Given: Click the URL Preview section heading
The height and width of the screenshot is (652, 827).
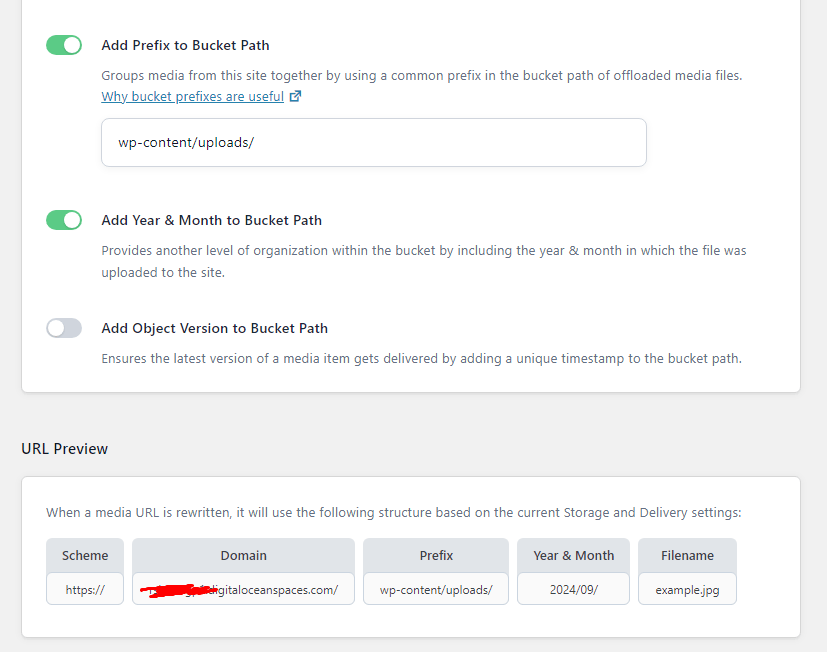Looking at the screenshot, I should click(64, 448).
